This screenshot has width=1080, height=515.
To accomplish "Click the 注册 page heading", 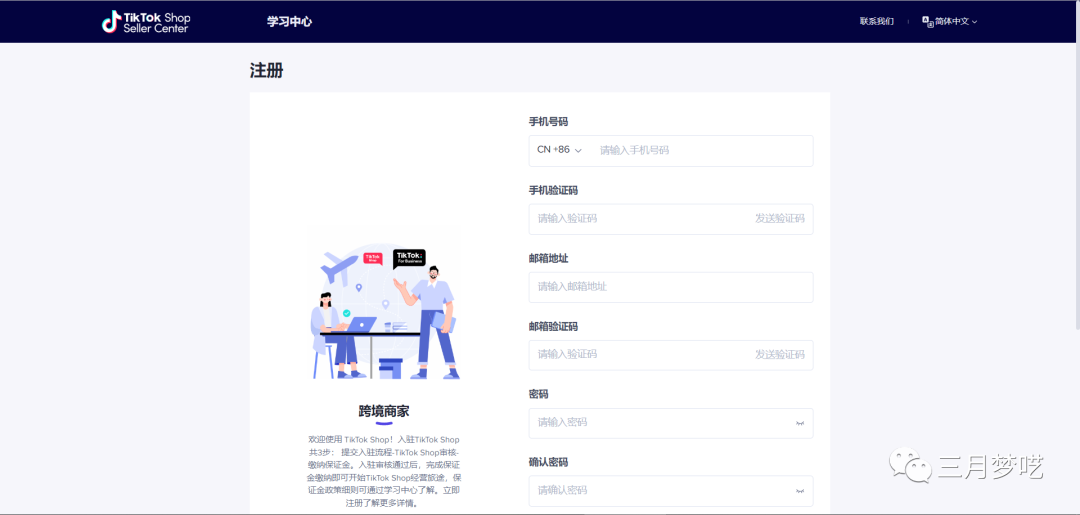I will click(x=266, y=70).
